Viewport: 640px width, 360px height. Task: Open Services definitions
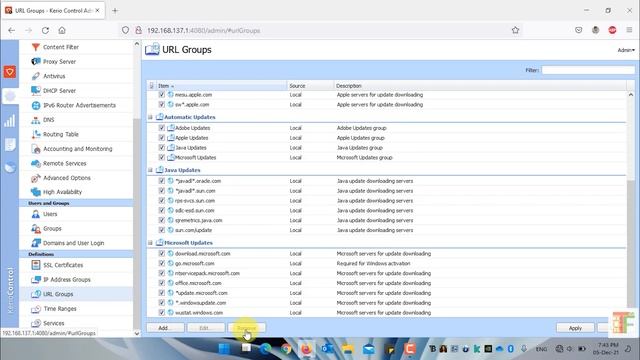click(x=53, y=323)
